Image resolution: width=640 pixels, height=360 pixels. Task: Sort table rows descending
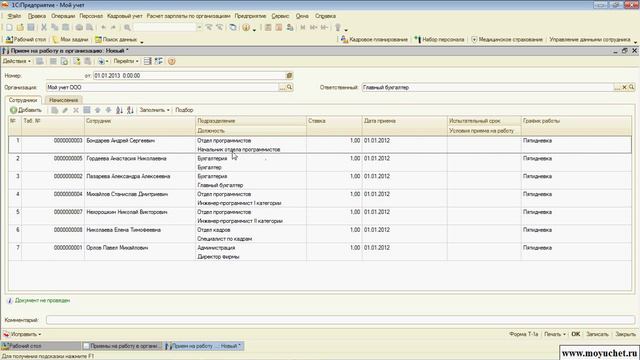tap(130, 110)
